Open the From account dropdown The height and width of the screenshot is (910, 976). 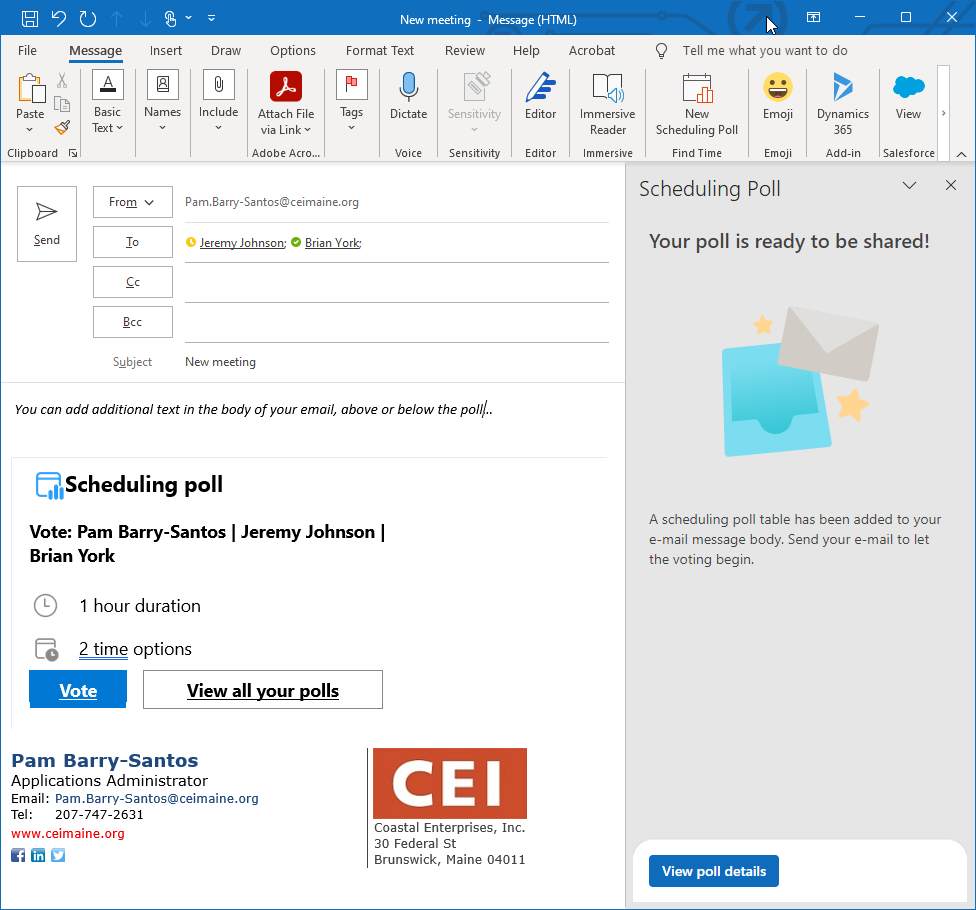tap(133, 202)
